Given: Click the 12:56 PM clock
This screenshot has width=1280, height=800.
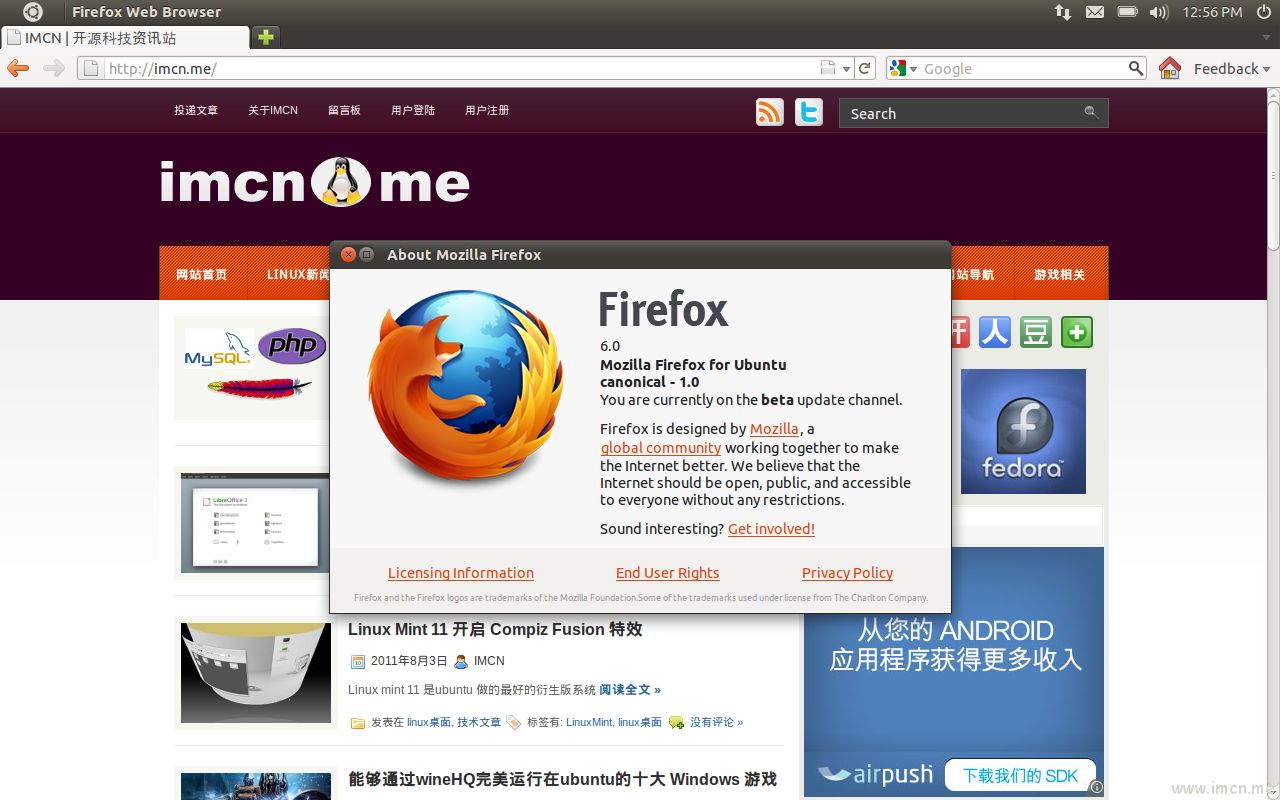Looking at the screenshot, I should (x=1212, y=12).
